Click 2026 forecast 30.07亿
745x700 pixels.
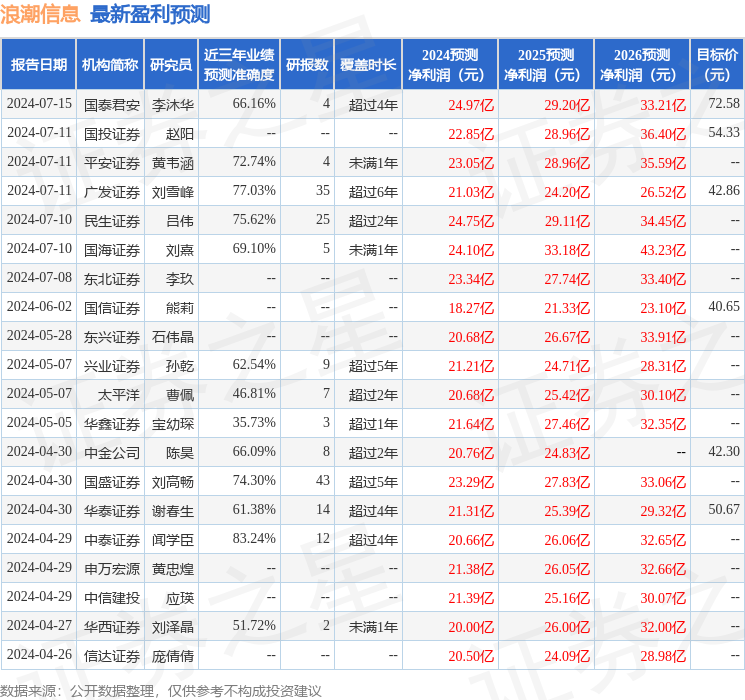click(x=663, y=598)
